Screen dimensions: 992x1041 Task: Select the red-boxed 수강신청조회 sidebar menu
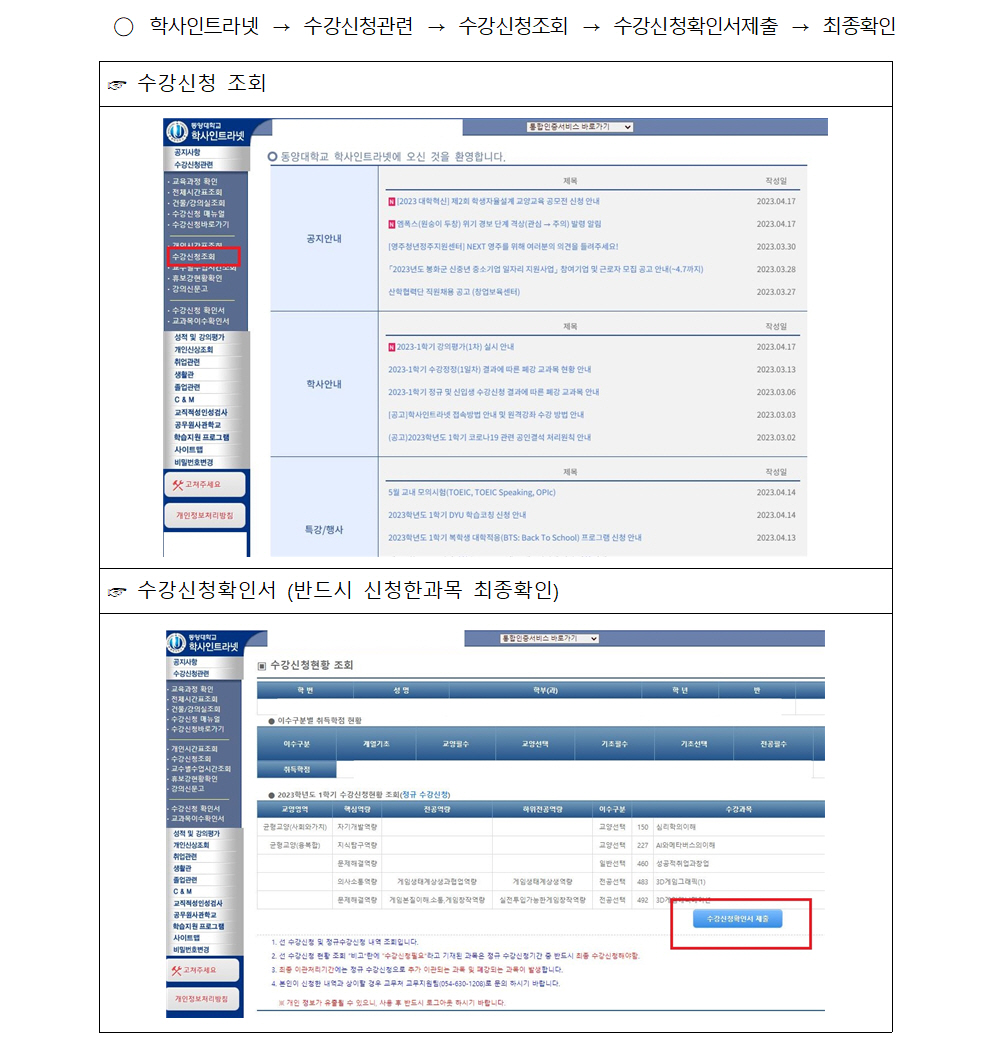pyautogui.click(x=196, y=257)
